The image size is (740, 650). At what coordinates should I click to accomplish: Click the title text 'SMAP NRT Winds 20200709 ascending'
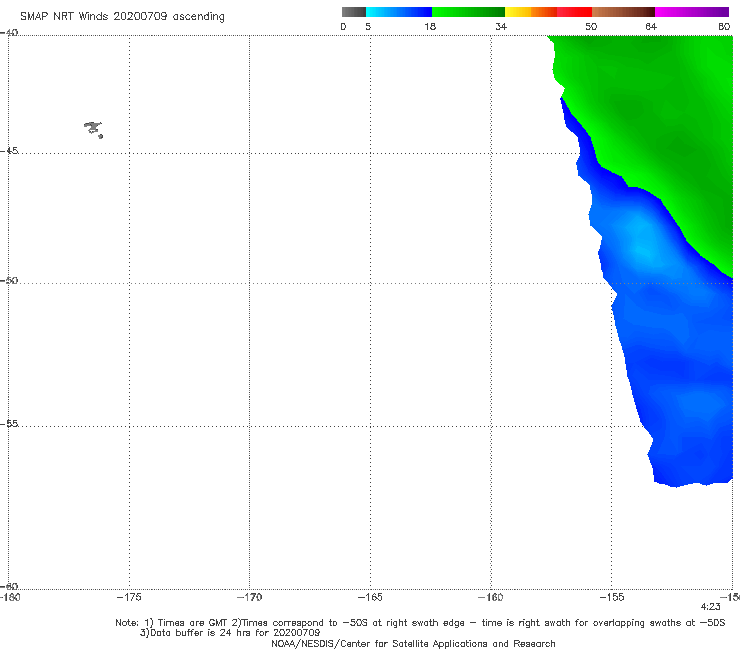(122, 16)
